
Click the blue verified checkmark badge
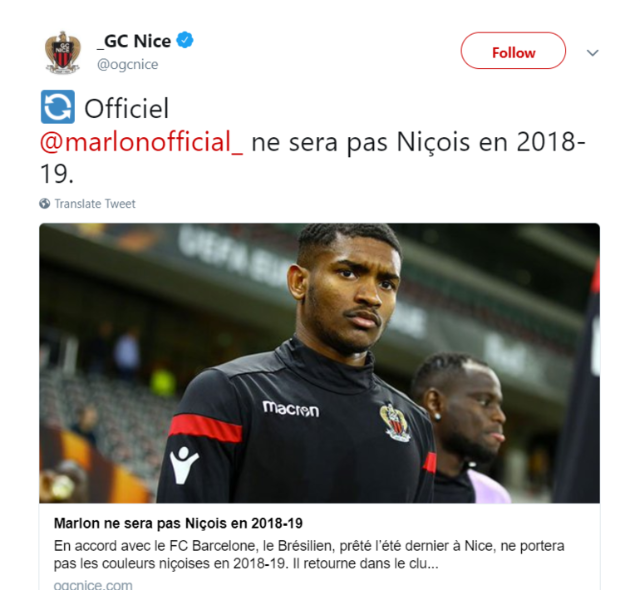point(185,40)
